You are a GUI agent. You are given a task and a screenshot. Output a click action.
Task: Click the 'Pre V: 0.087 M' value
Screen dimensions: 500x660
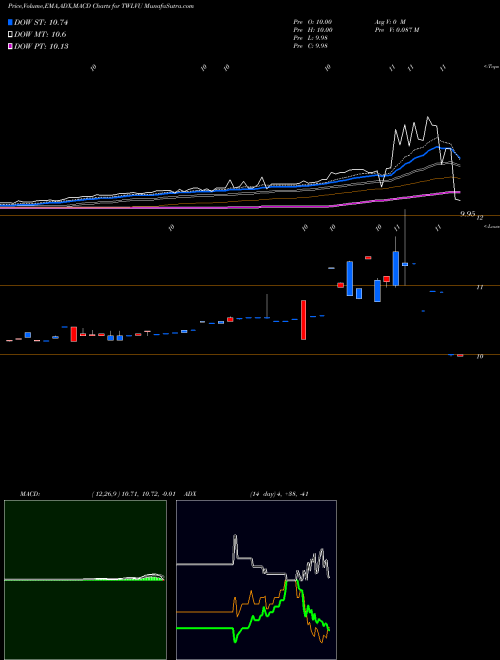tap(396, 30)
